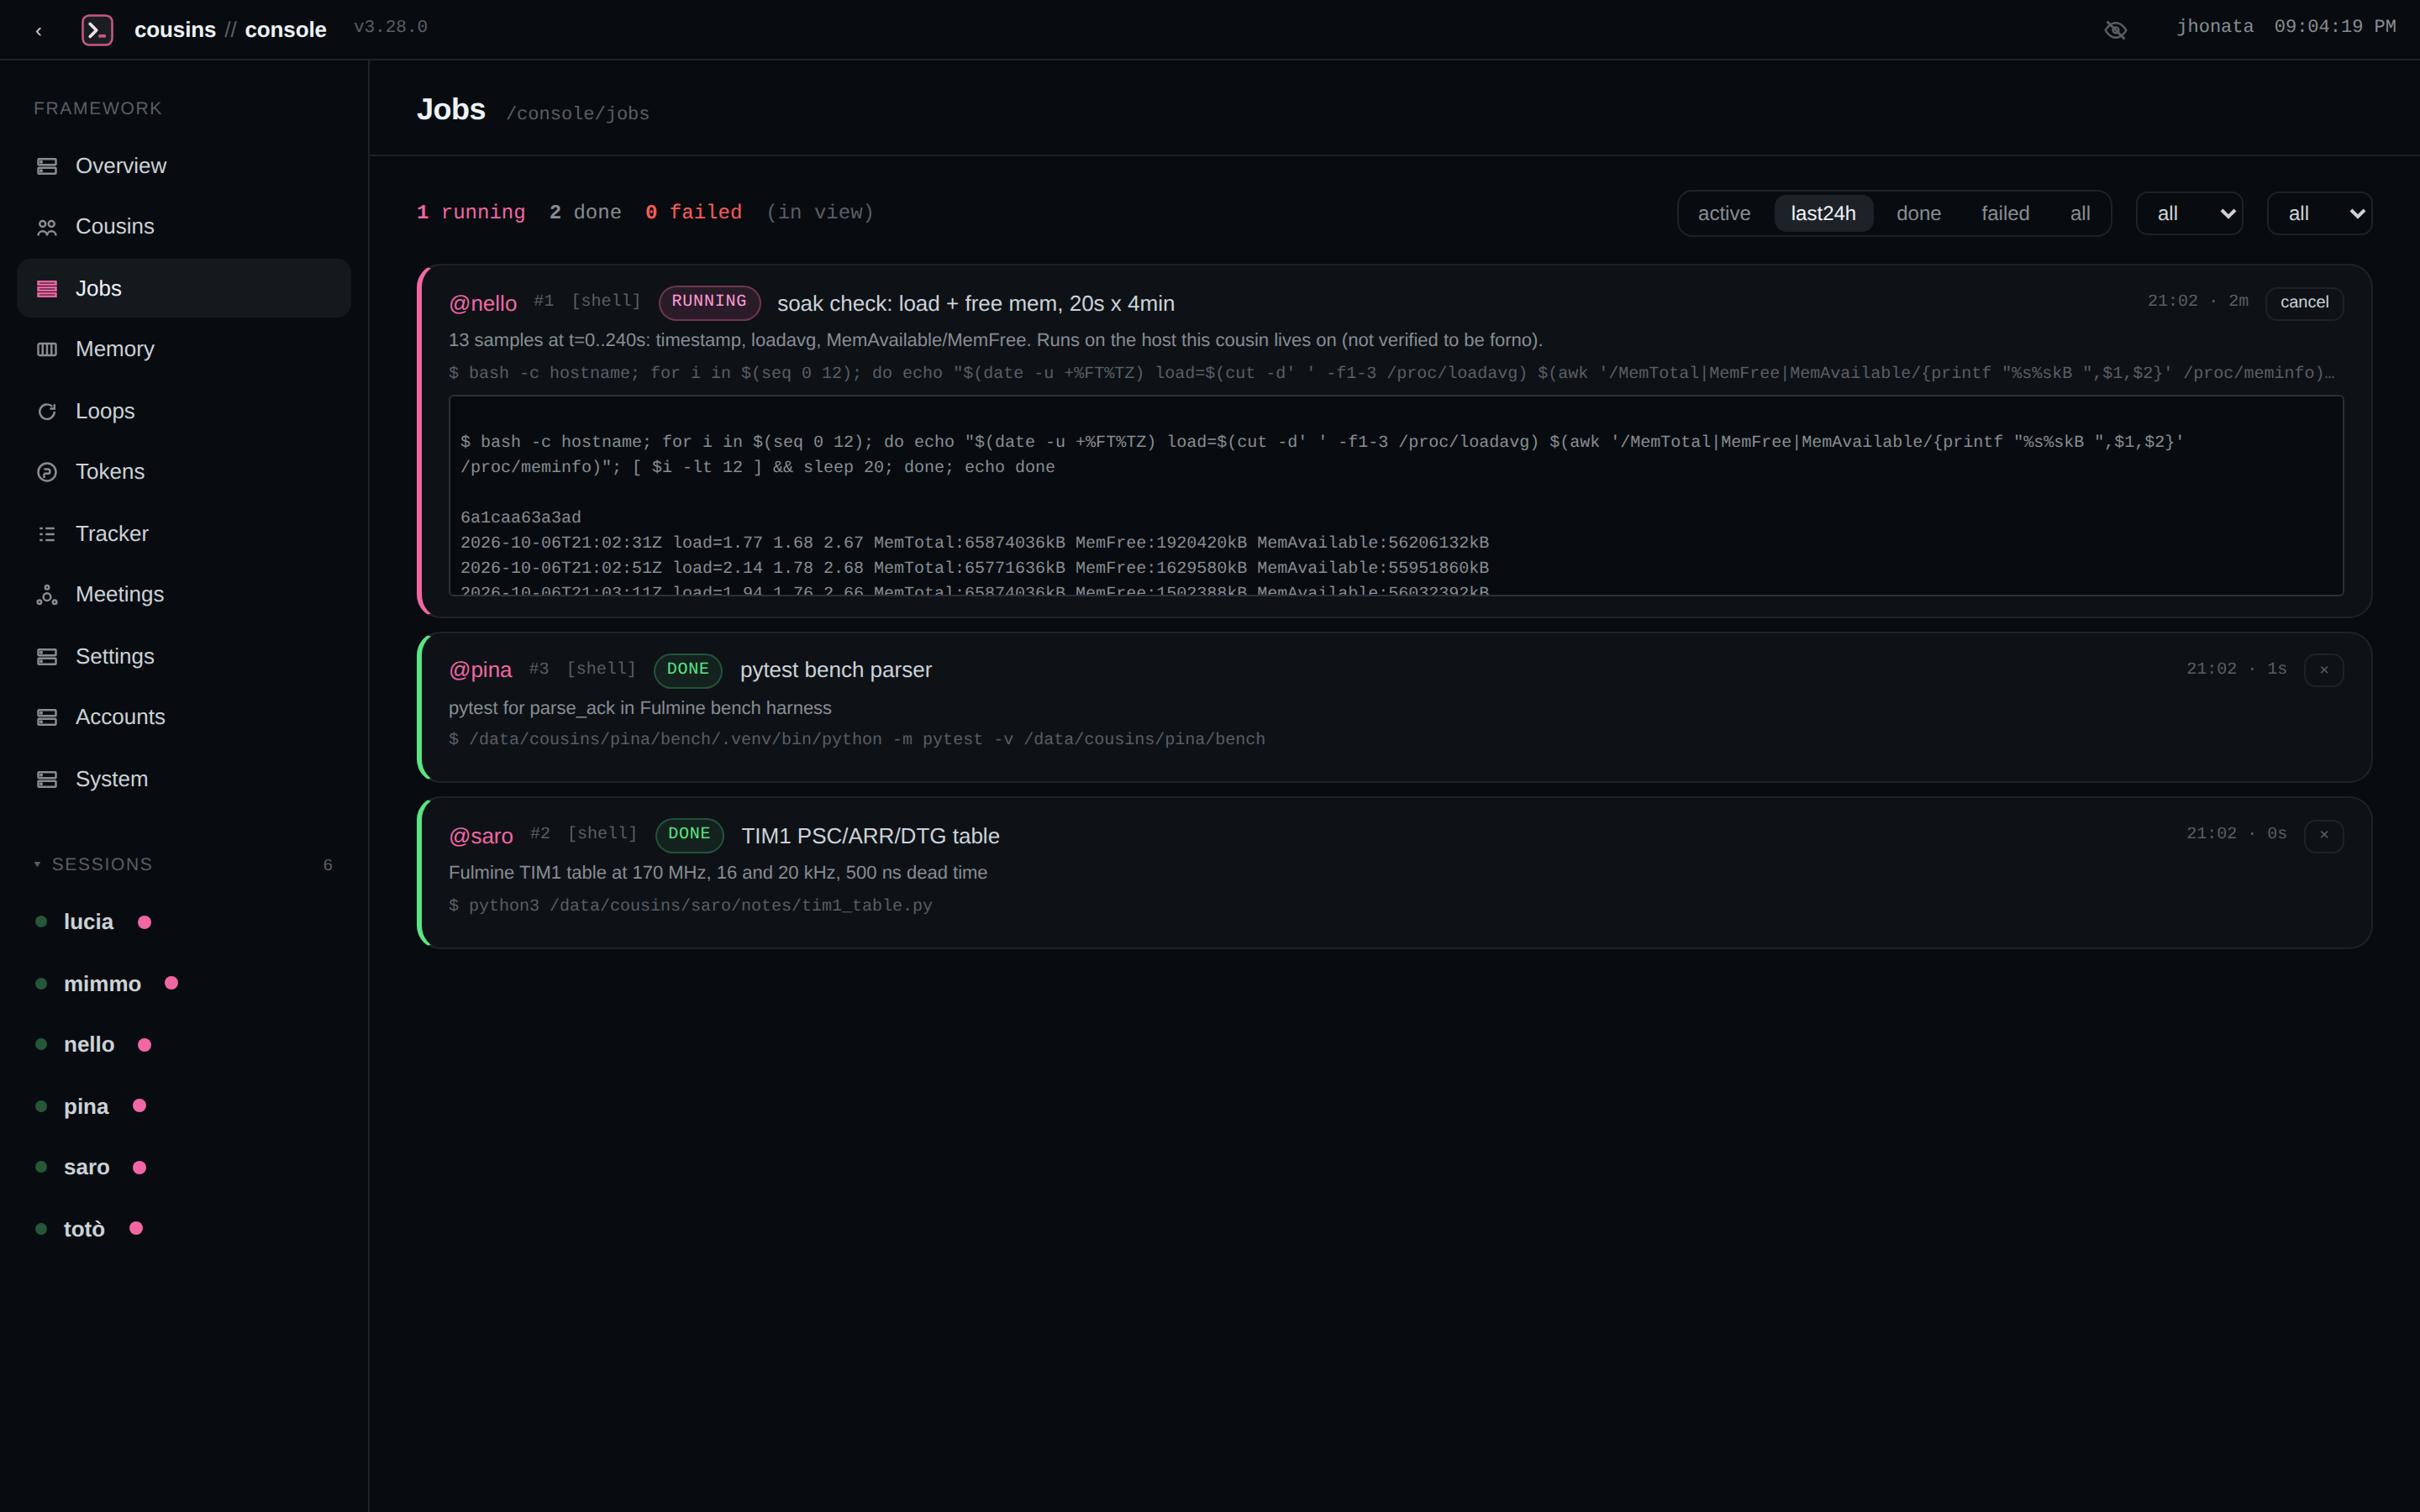Viewport: 2420px width, 1512px height.
Task: Open the @saro cousin link
Action: [481, 836]
